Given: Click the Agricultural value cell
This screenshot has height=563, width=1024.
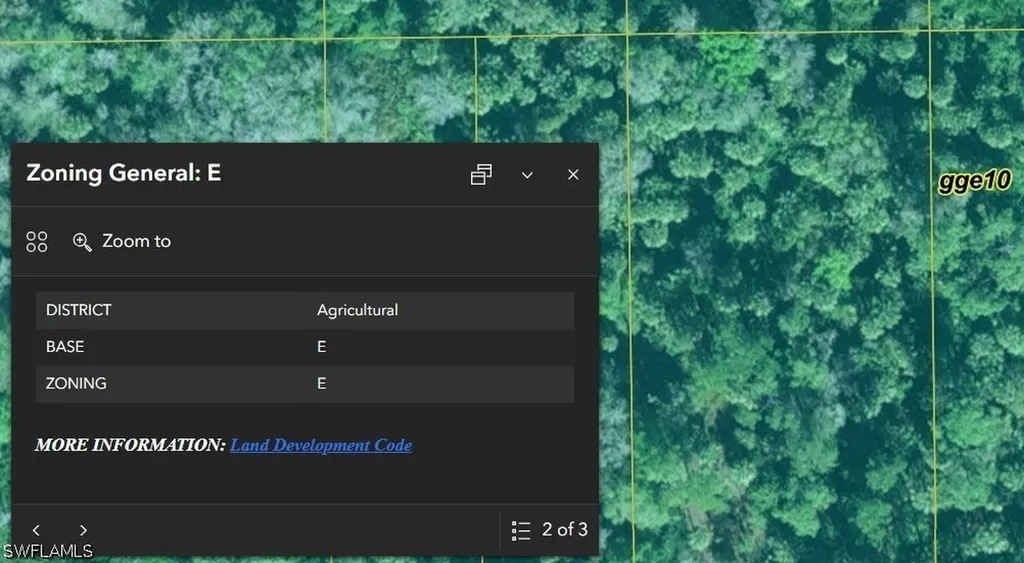Looking at the screenshot, I should 357,310.
